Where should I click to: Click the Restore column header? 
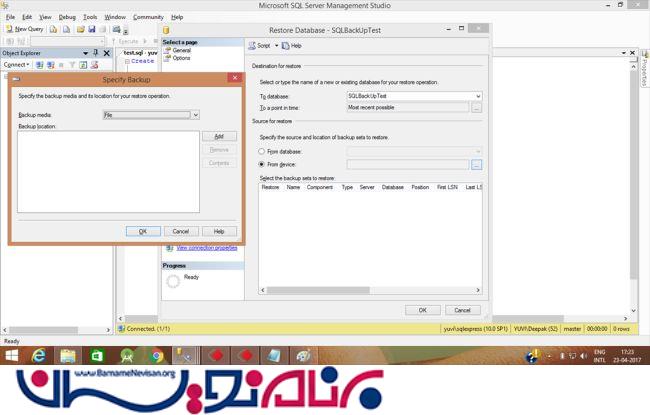coord(270,187)
